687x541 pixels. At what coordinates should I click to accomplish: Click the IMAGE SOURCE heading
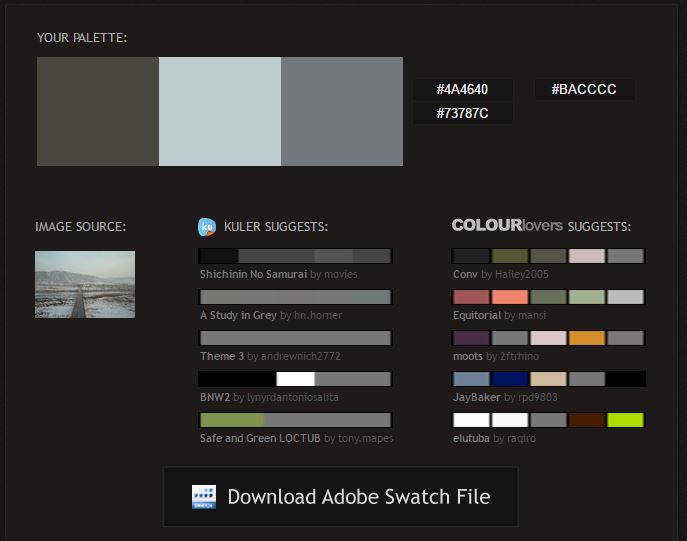tap(81, 226)
